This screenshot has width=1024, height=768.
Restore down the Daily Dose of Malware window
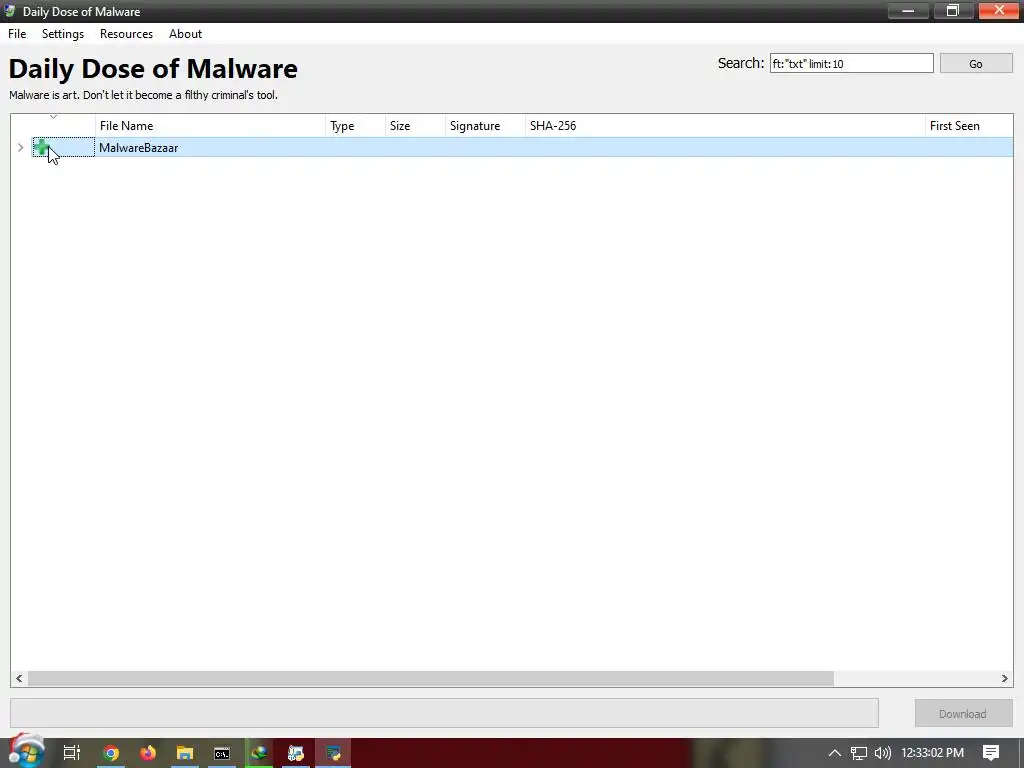pyautogui.click(x=953, y=10)
